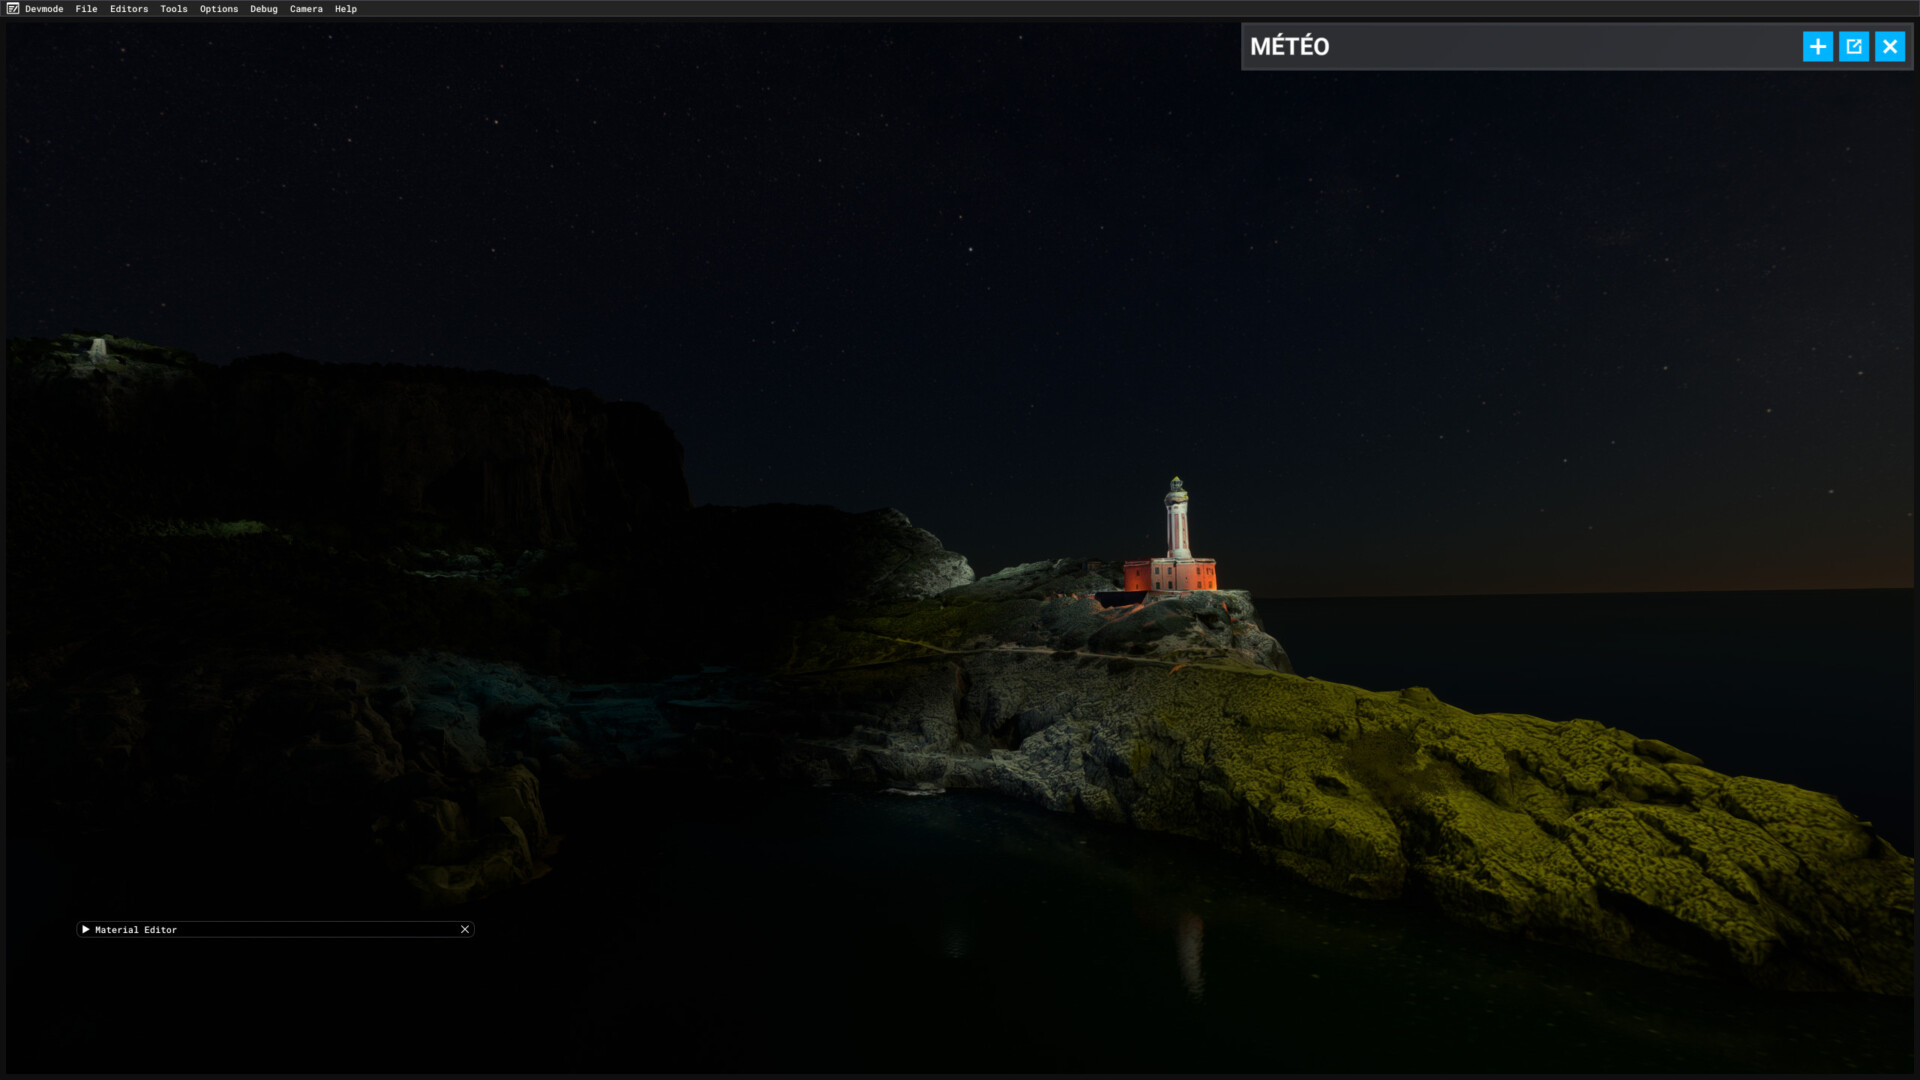Image resolution: width=1920 pixels, height=1080 pixels.
Task: Open the File menu
Action: point(86,9)
